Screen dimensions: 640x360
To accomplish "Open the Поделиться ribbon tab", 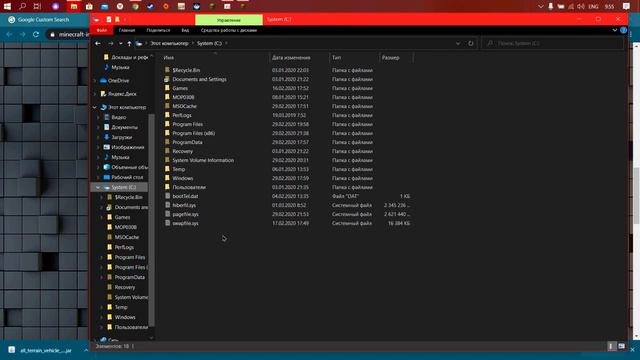I will coord(158,30).
